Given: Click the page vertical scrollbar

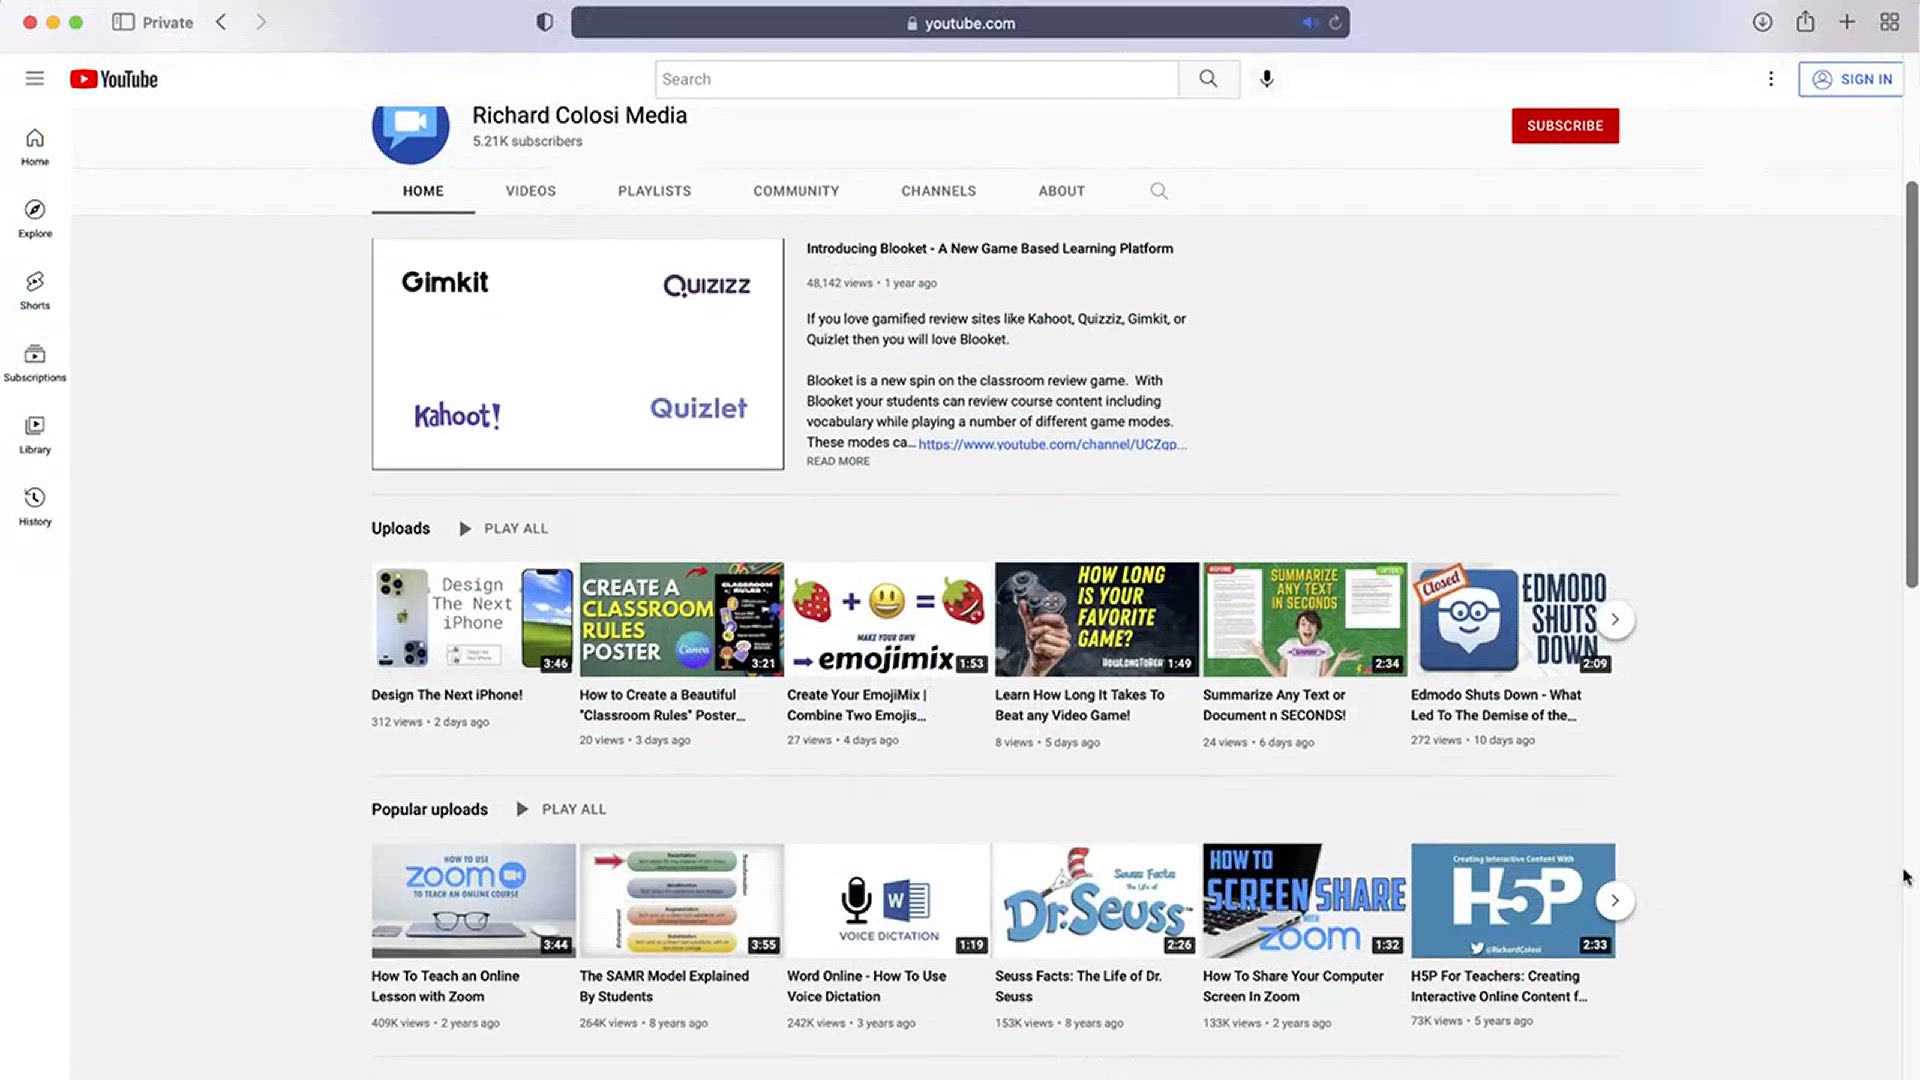Looking at the screenshot, I should (1912, 385).
